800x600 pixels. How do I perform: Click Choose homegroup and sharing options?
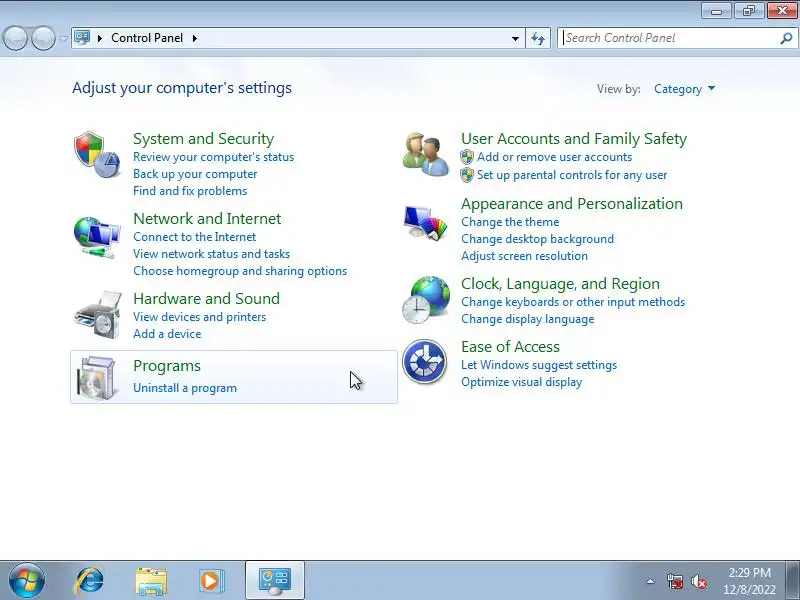(x=240, y=271)
